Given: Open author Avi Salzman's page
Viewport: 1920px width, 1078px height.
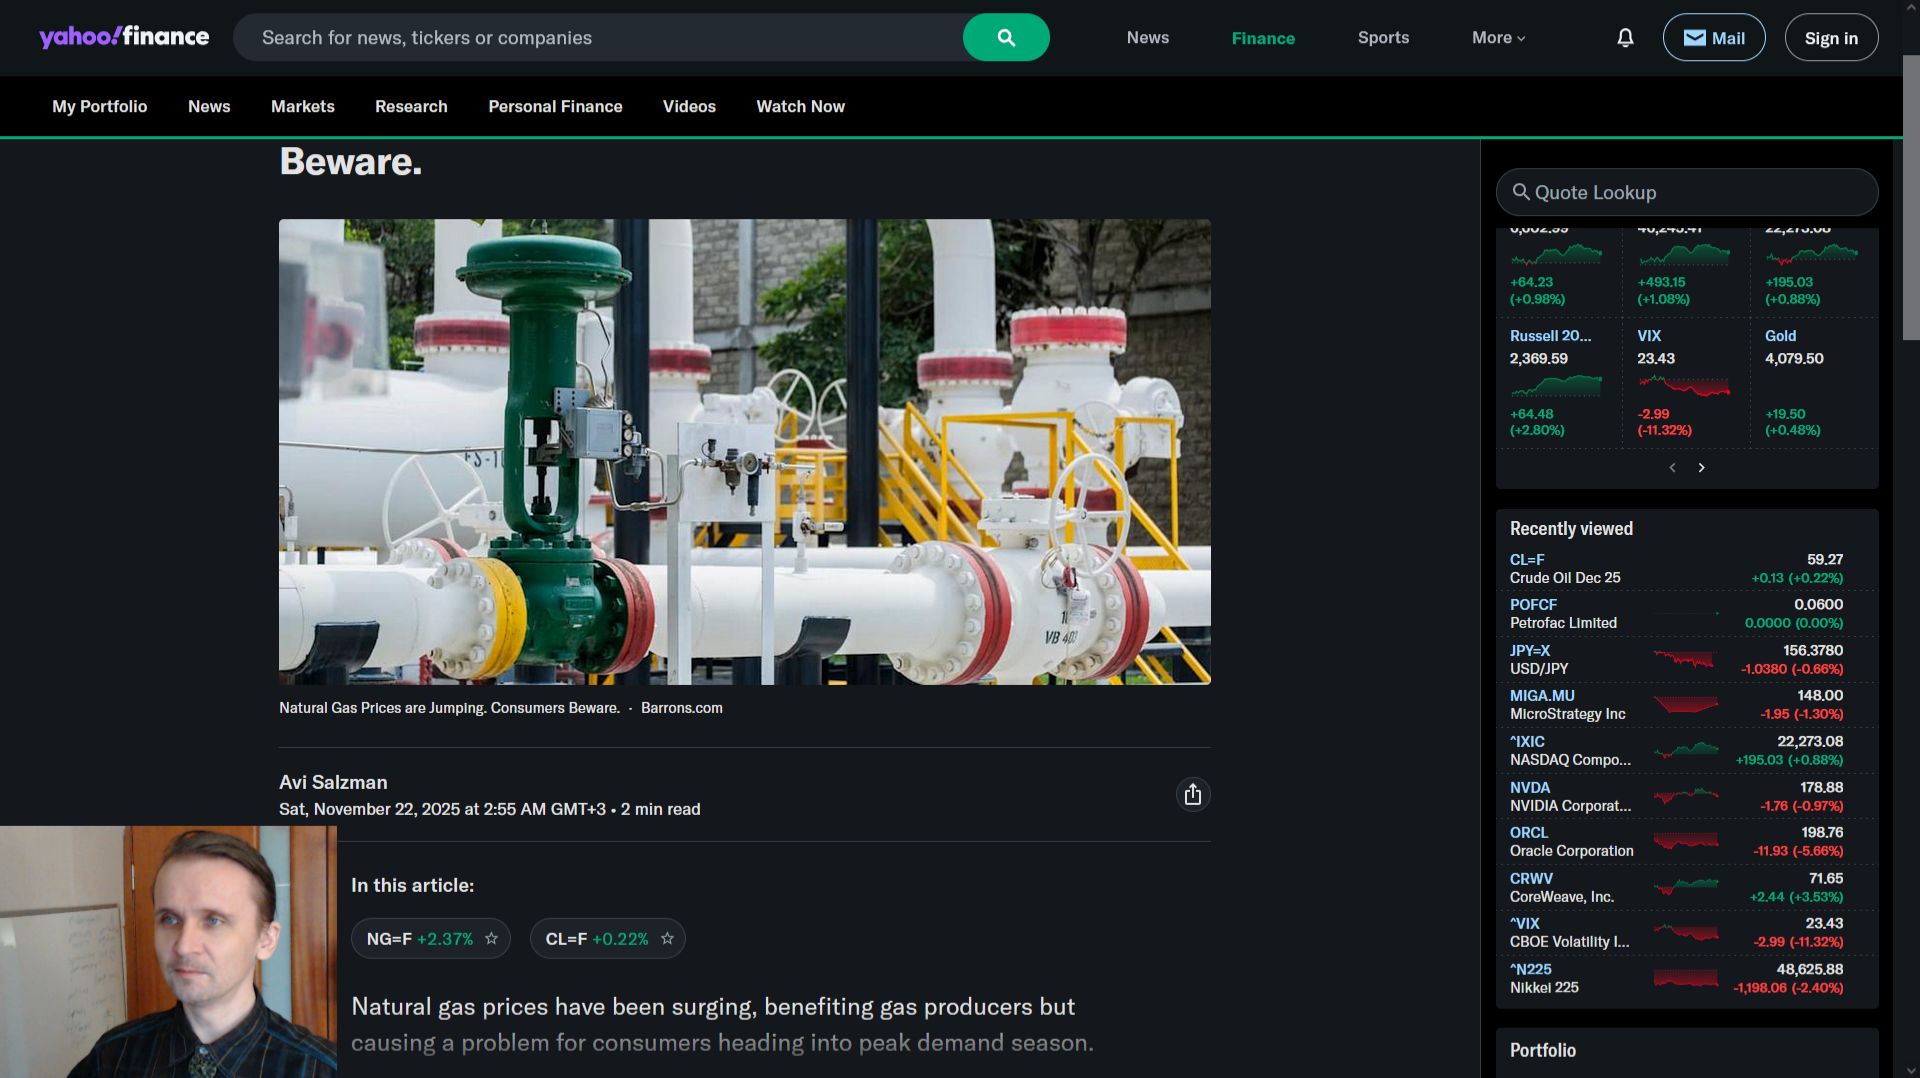Looking at the screenshot, I should click(333, 782).
